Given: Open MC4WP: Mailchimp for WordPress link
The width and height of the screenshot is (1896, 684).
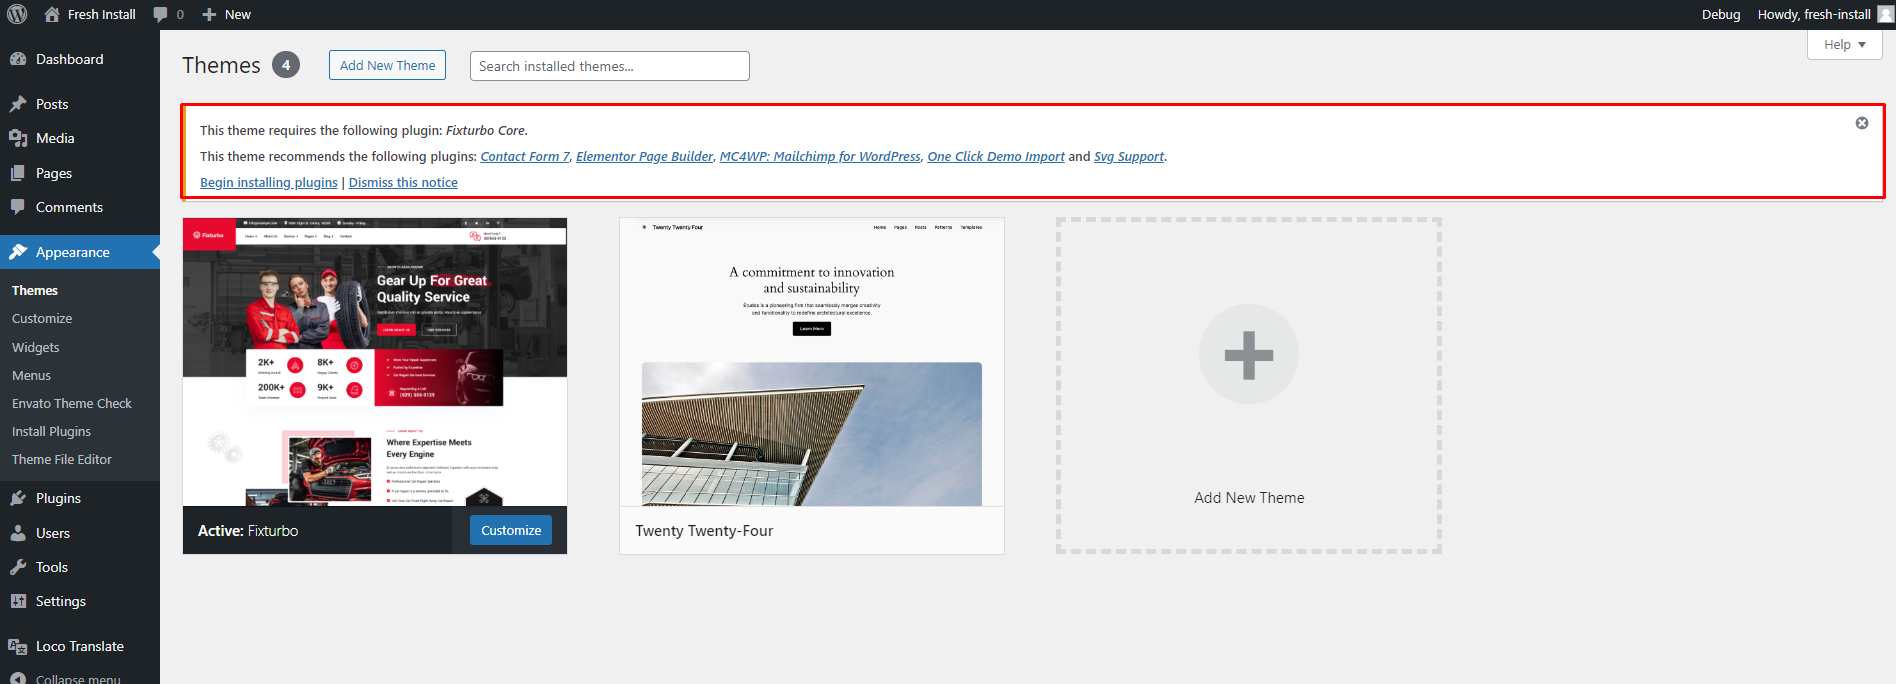Looking at the screenshot, I should click(x=820, y=156).
